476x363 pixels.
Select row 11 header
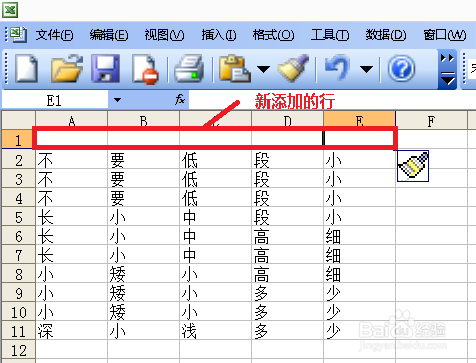[19, 331]
